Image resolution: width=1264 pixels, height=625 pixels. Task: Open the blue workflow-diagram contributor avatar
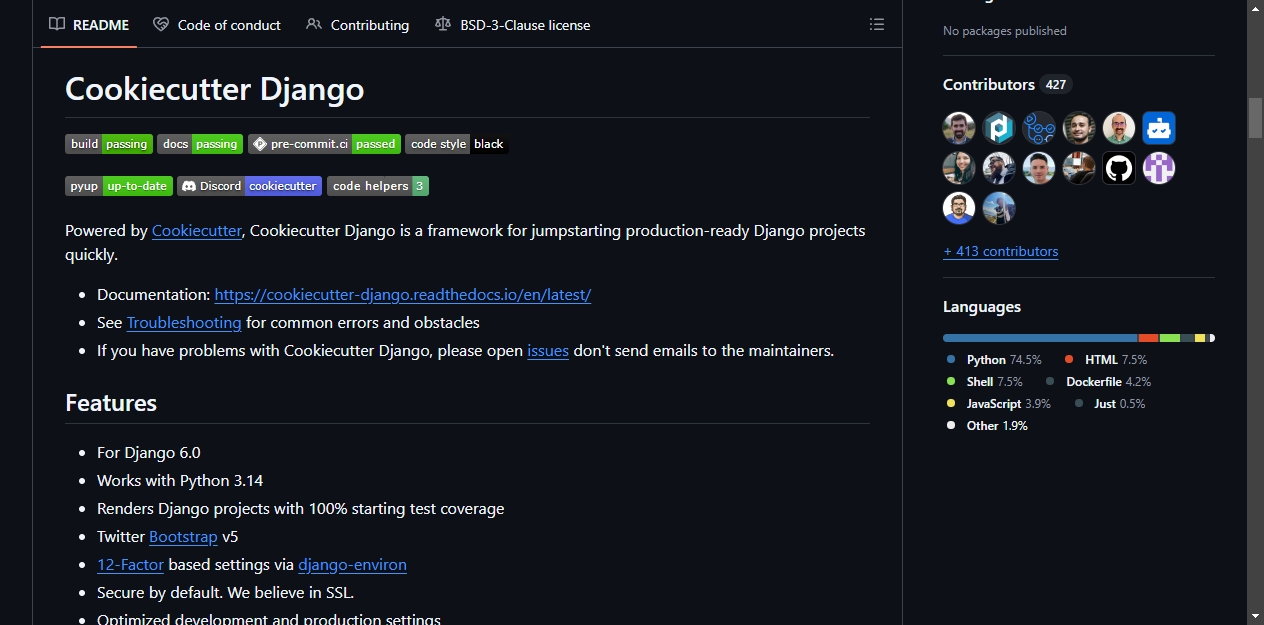1039,128
